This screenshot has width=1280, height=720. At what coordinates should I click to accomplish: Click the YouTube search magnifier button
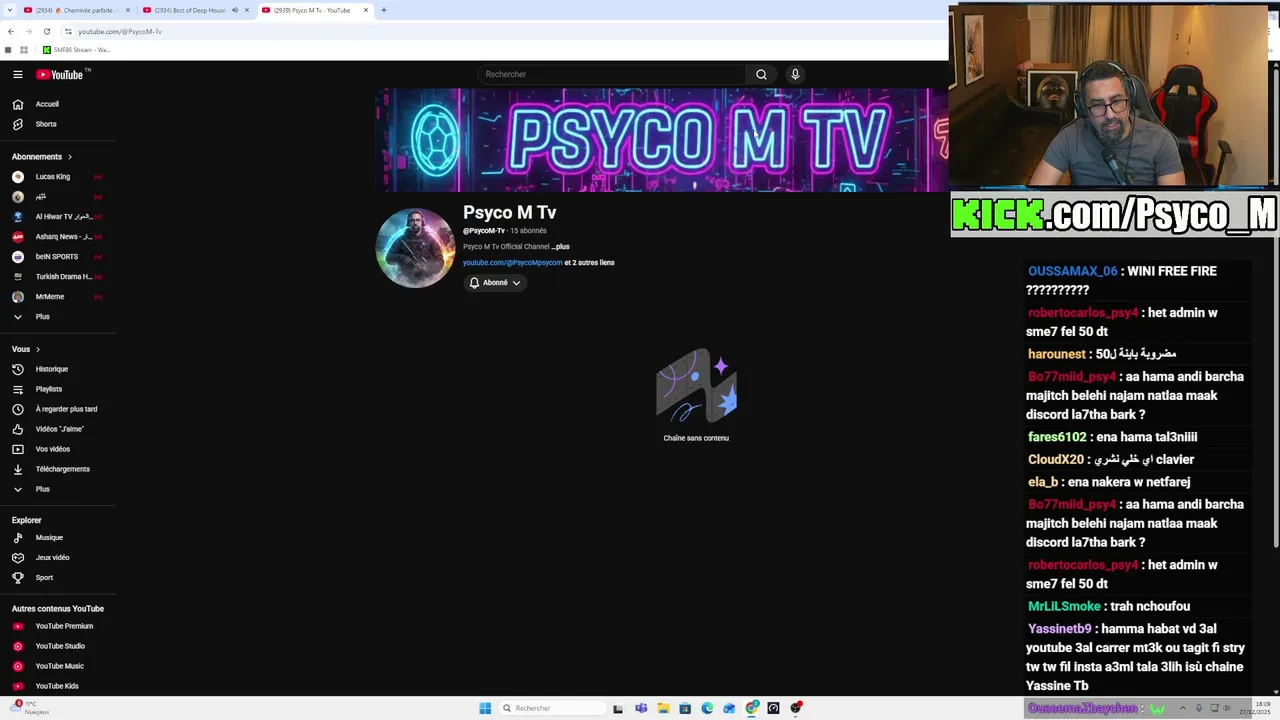pyautogui.click(x=761, y=74)
